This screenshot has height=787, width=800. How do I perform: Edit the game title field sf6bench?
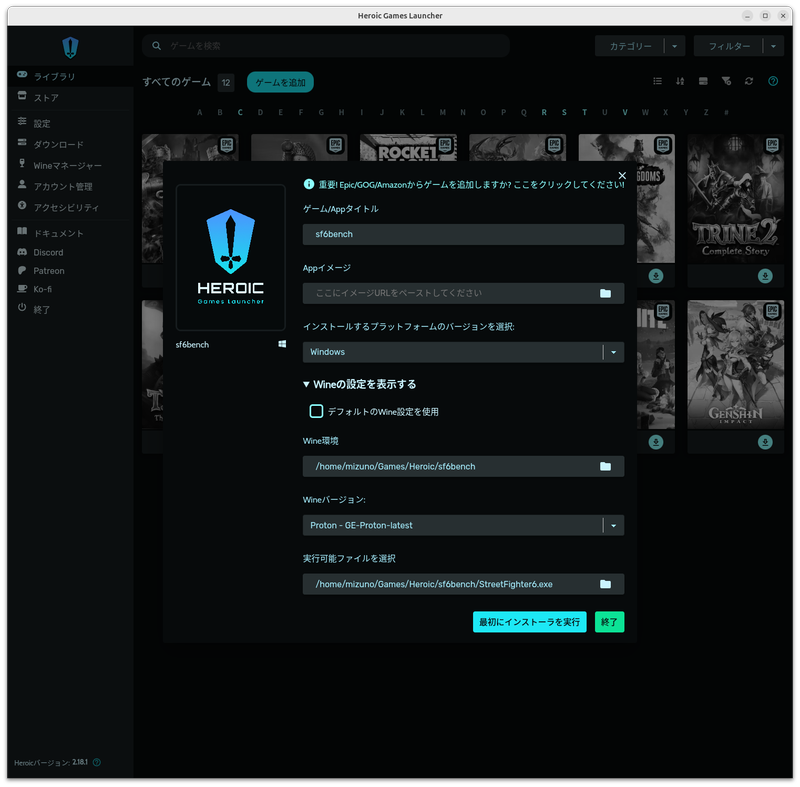(x=463, y=234)
